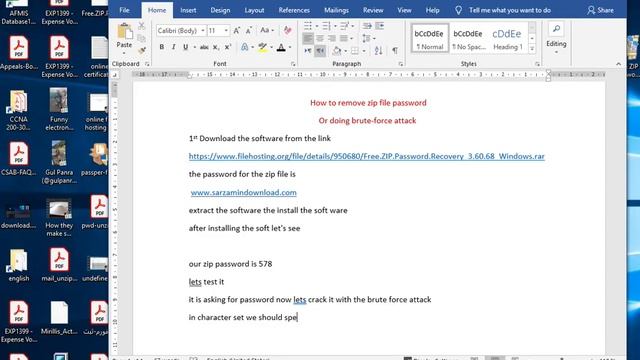The image size is (640, 360).
Task: Open the CCNA 200-30 desktop file
Action: pyautogui.click(x=18, y=110)
